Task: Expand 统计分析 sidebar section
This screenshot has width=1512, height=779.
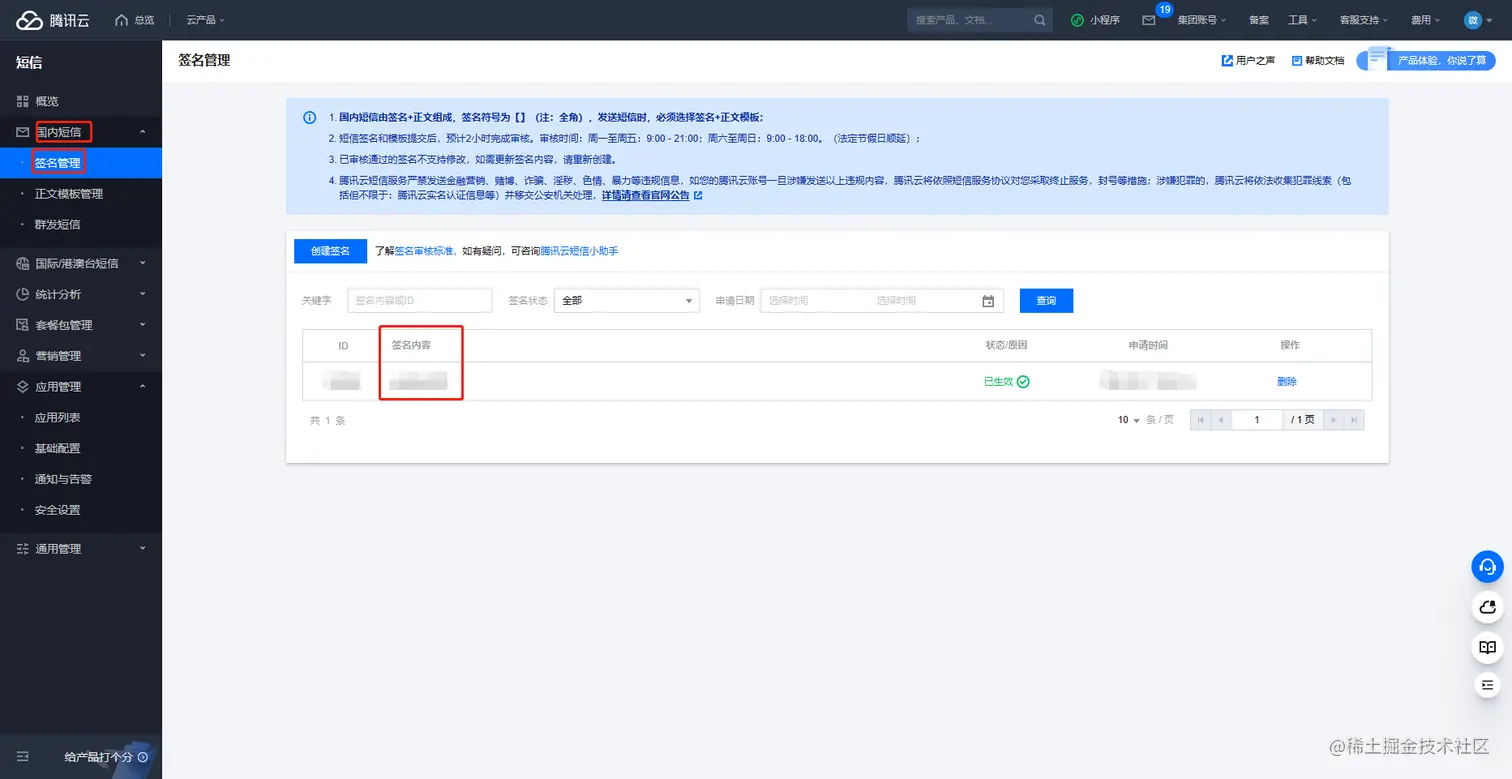Action: pos(81,294)
